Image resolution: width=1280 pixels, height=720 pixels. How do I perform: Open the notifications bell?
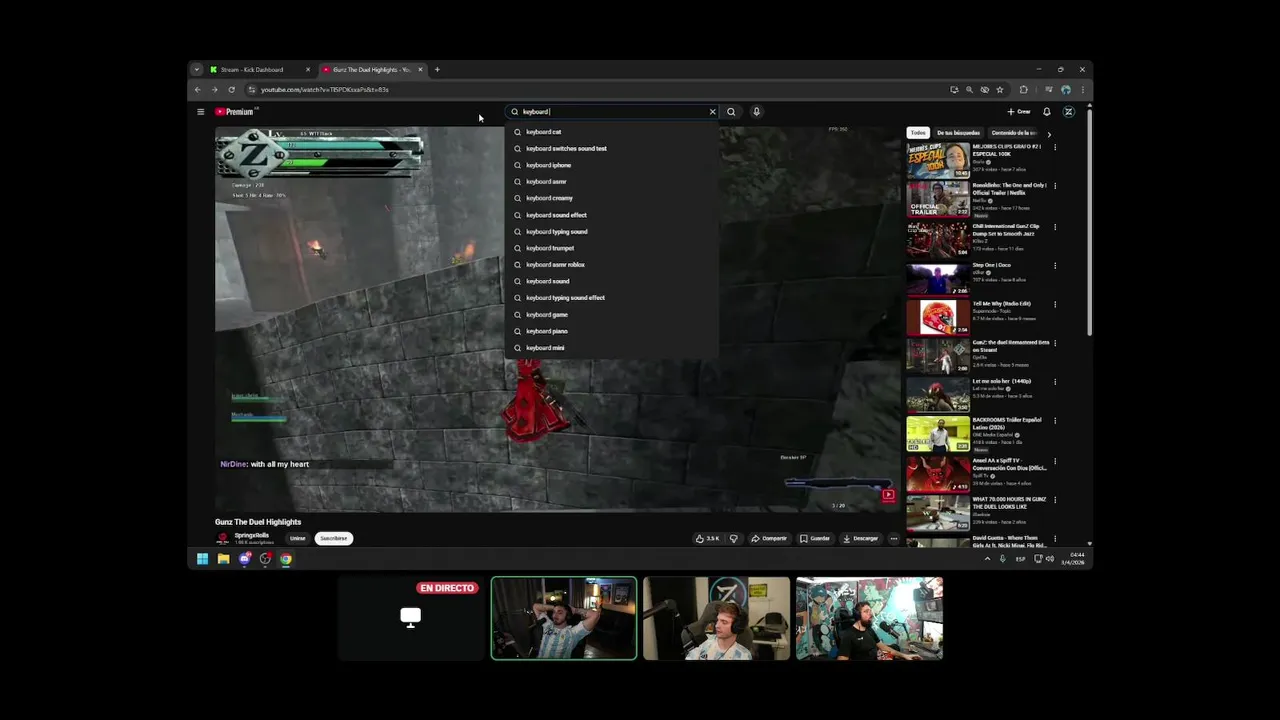click(x=1046, y=112)
